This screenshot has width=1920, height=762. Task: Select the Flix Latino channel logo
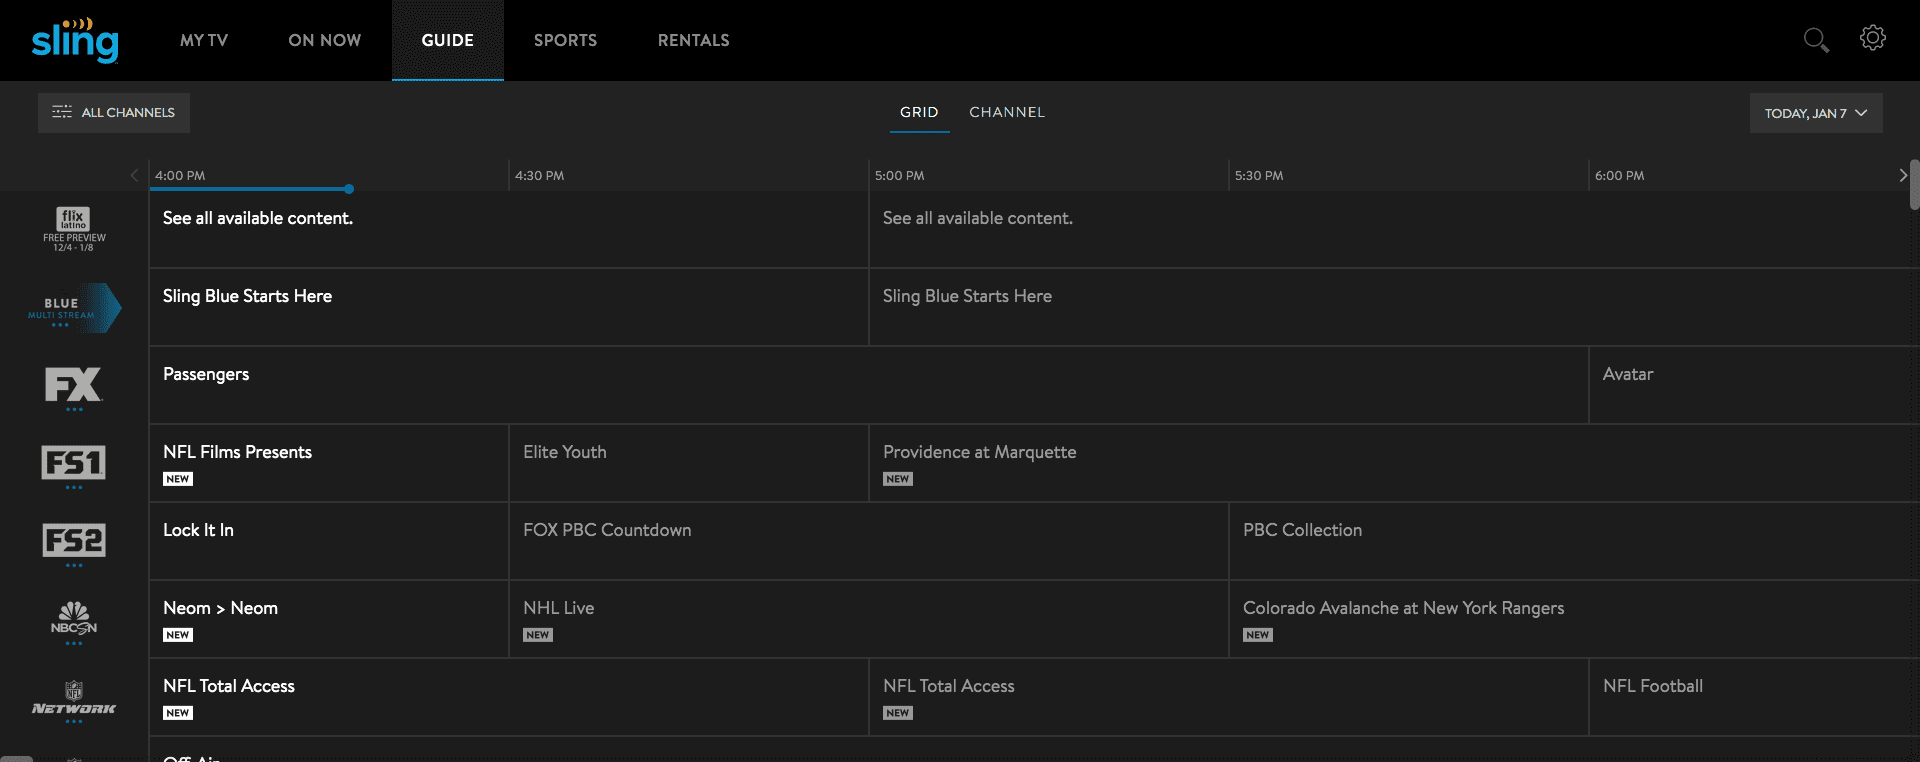click(x=74, y=229)
